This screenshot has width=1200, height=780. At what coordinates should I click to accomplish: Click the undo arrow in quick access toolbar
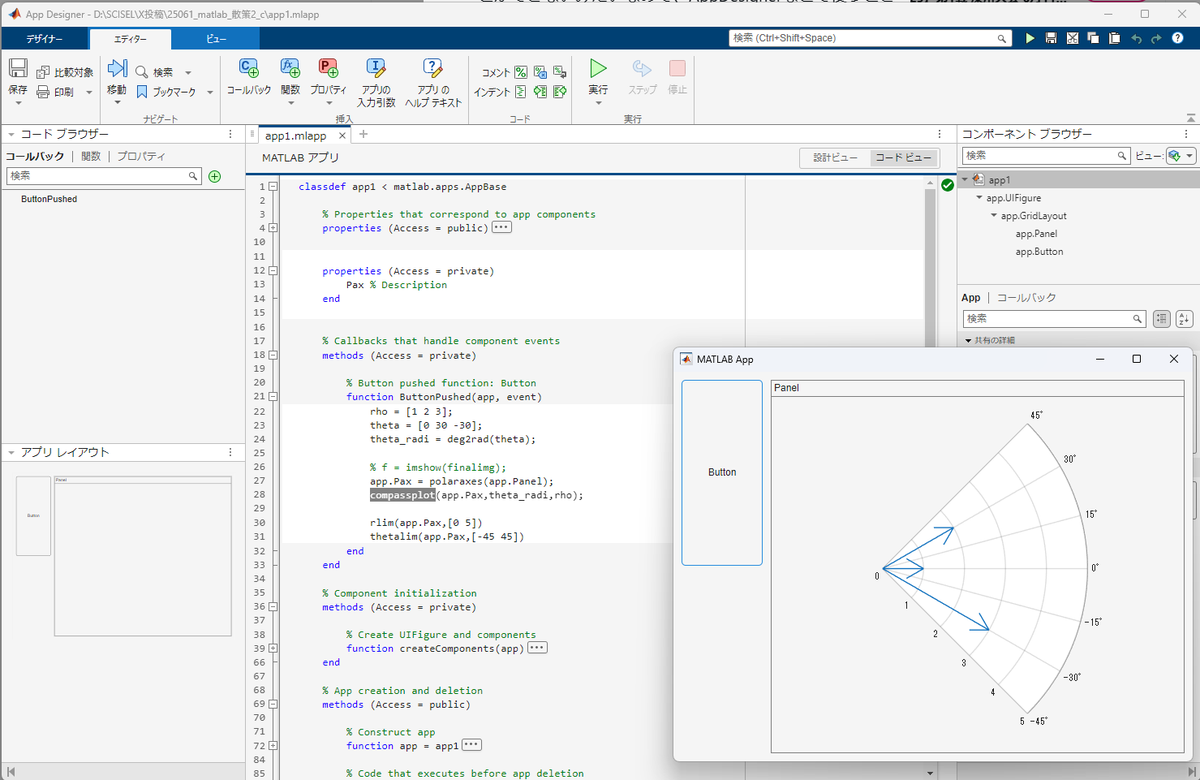tap(1136, 38)
